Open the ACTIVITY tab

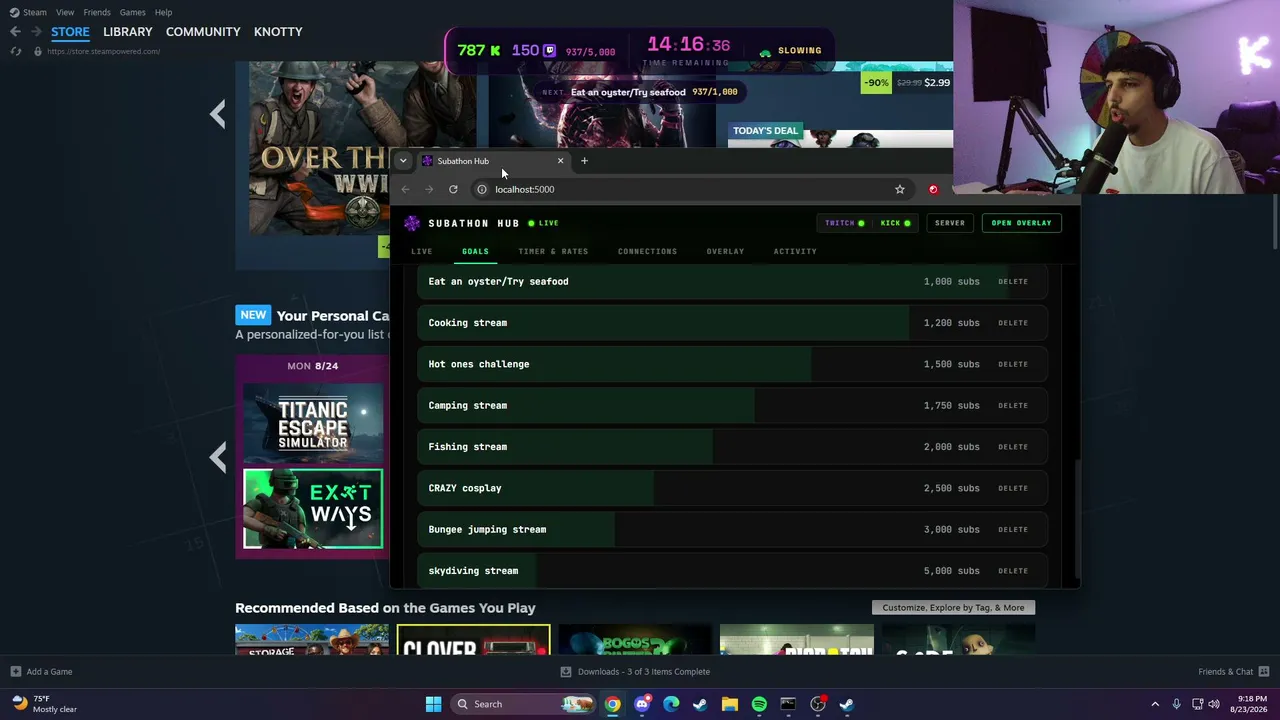click(x=795, y=251)
